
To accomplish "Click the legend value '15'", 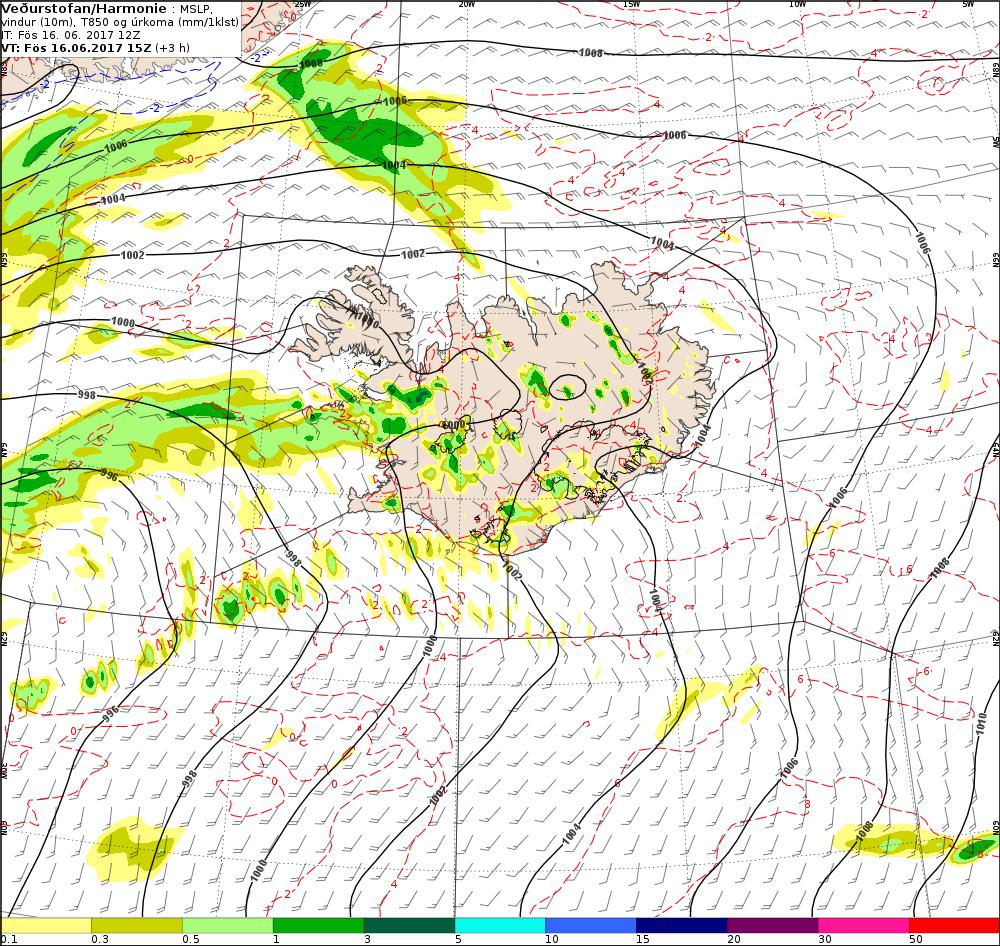I will 642,940.
